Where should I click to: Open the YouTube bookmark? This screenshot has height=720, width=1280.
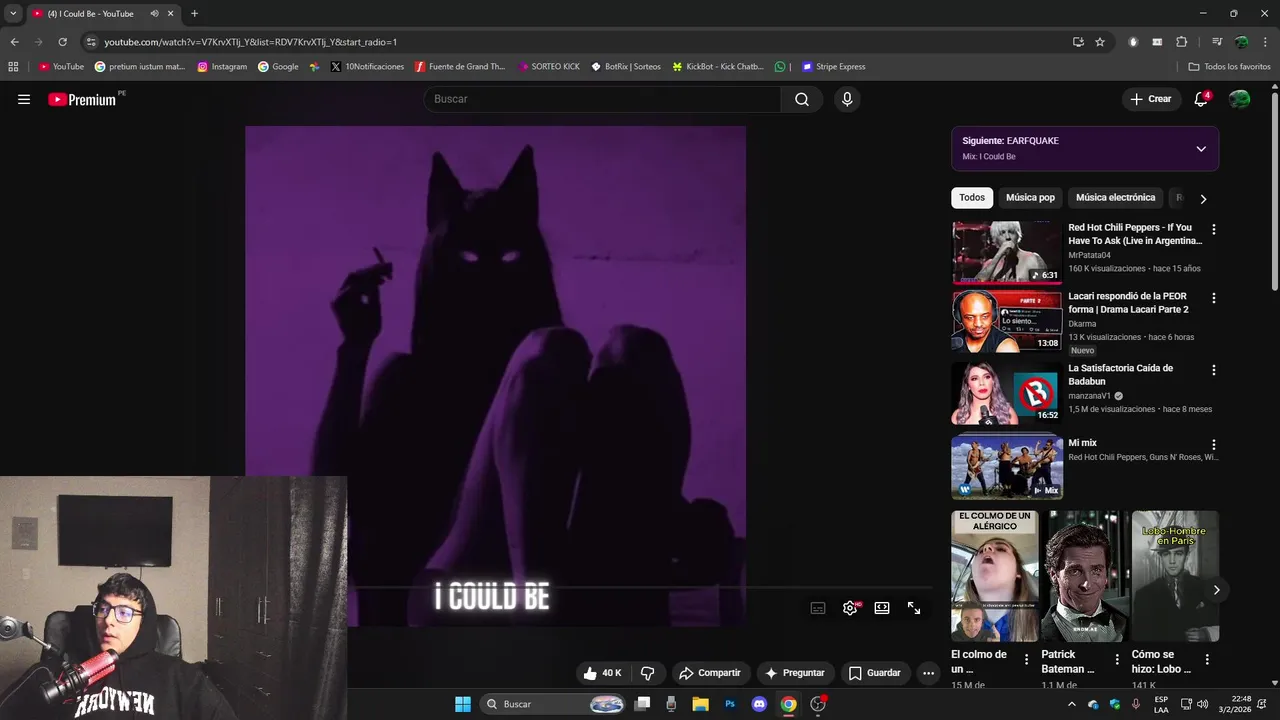pos(61,67)
